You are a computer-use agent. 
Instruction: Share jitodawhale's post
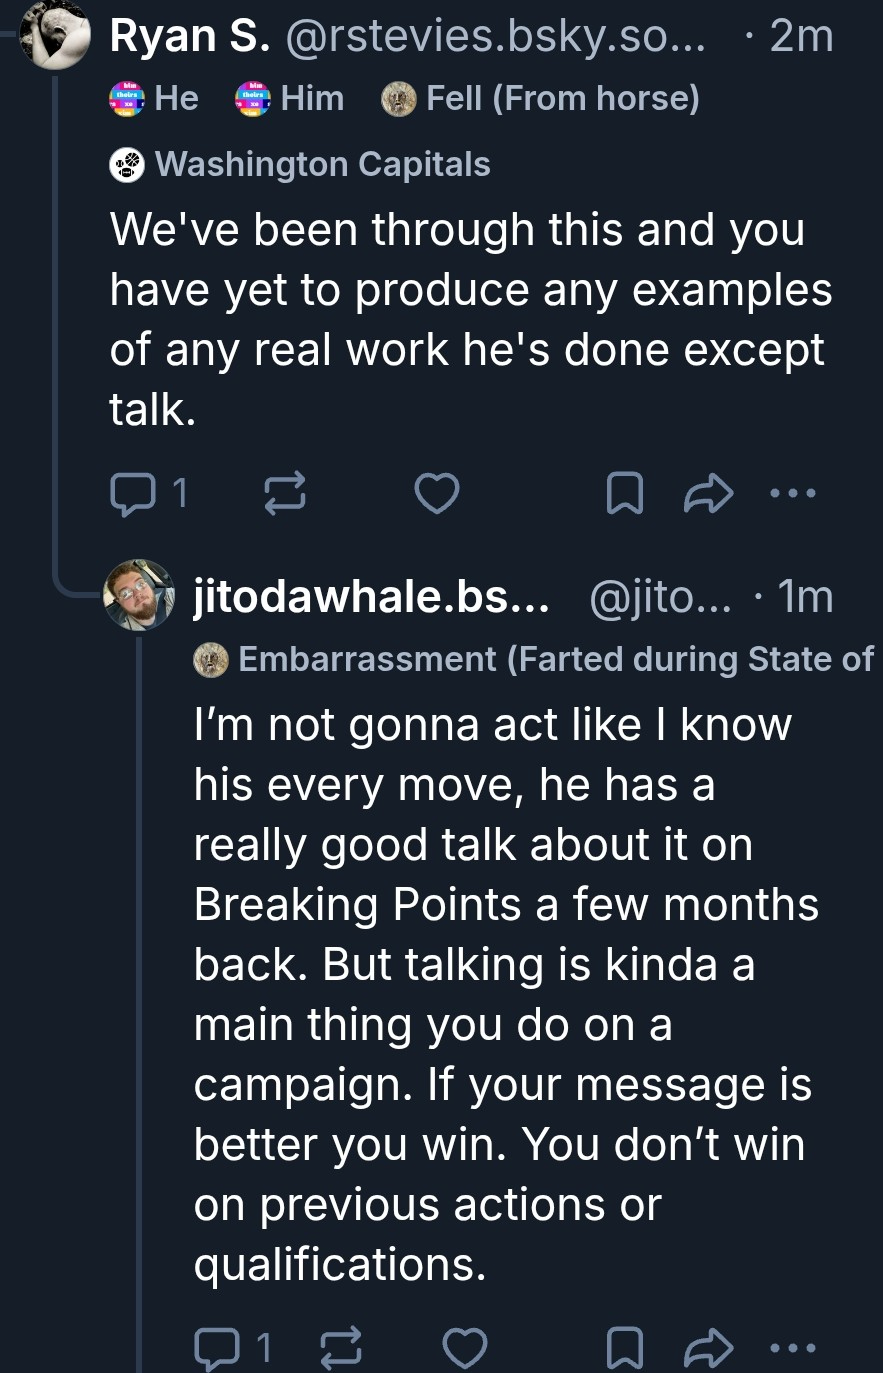tap(709, 1349)
